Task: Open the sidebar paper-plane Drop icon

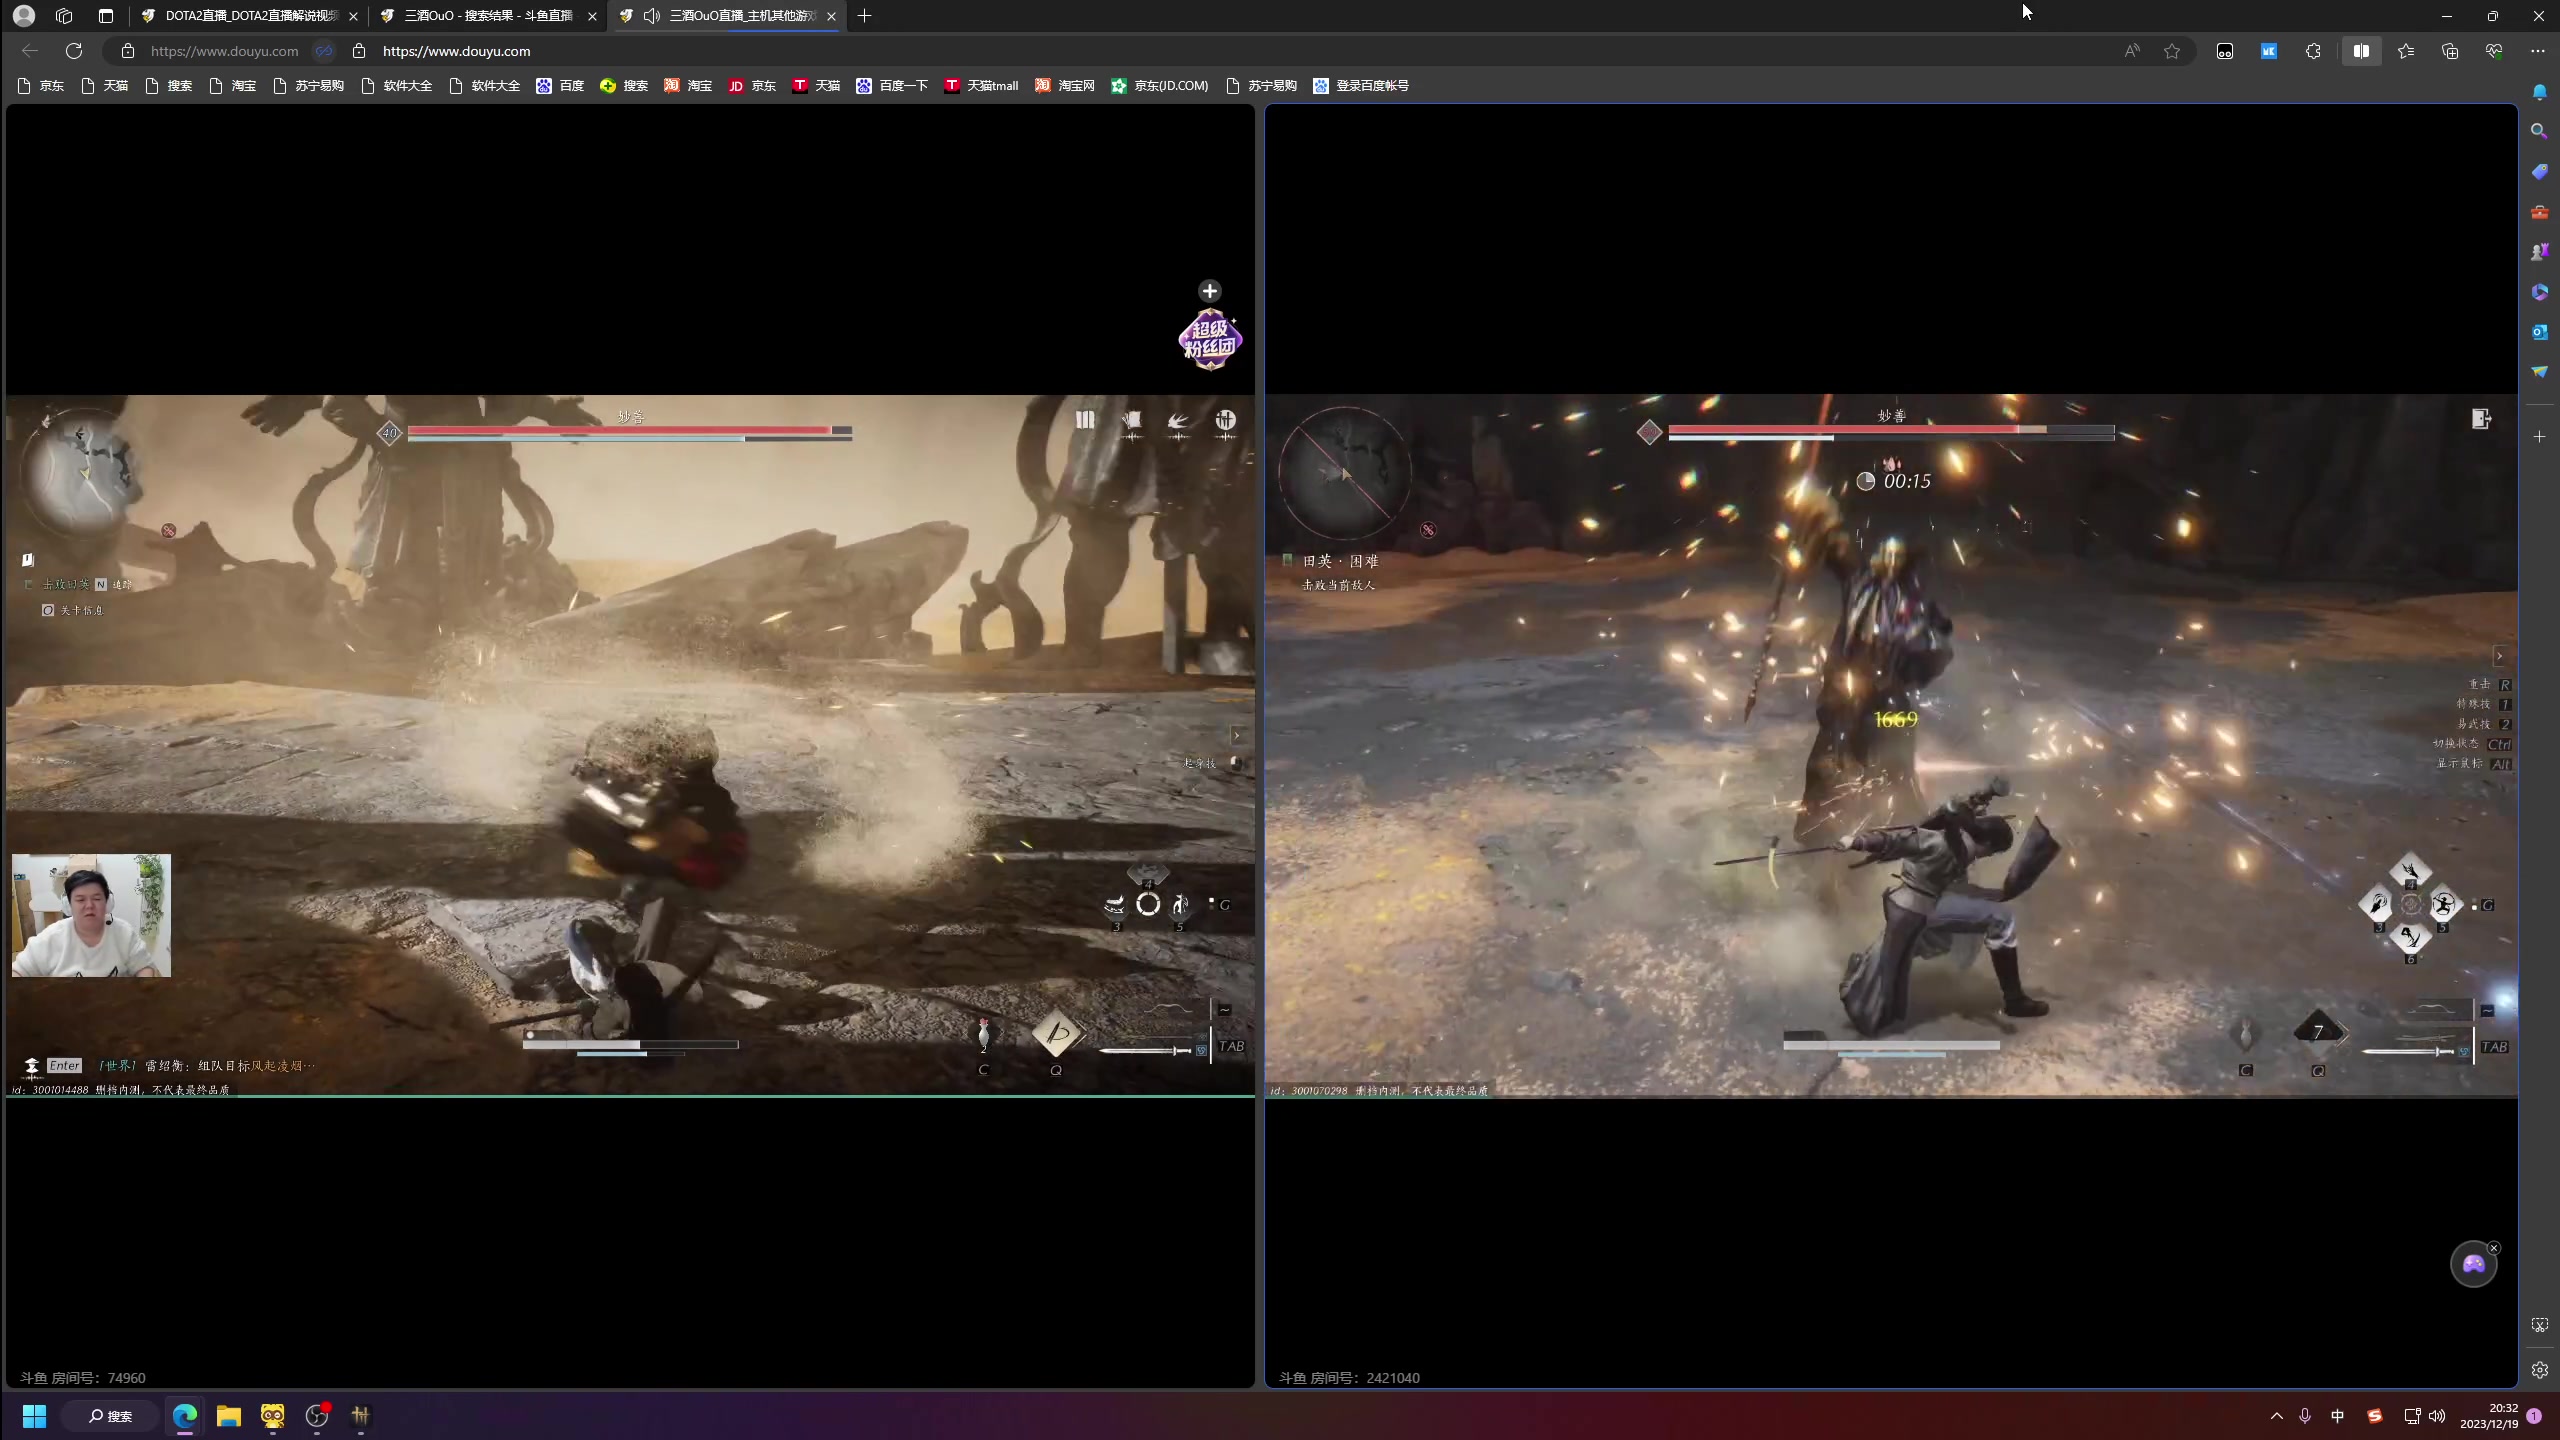Action: click(x=2539, y=372)
